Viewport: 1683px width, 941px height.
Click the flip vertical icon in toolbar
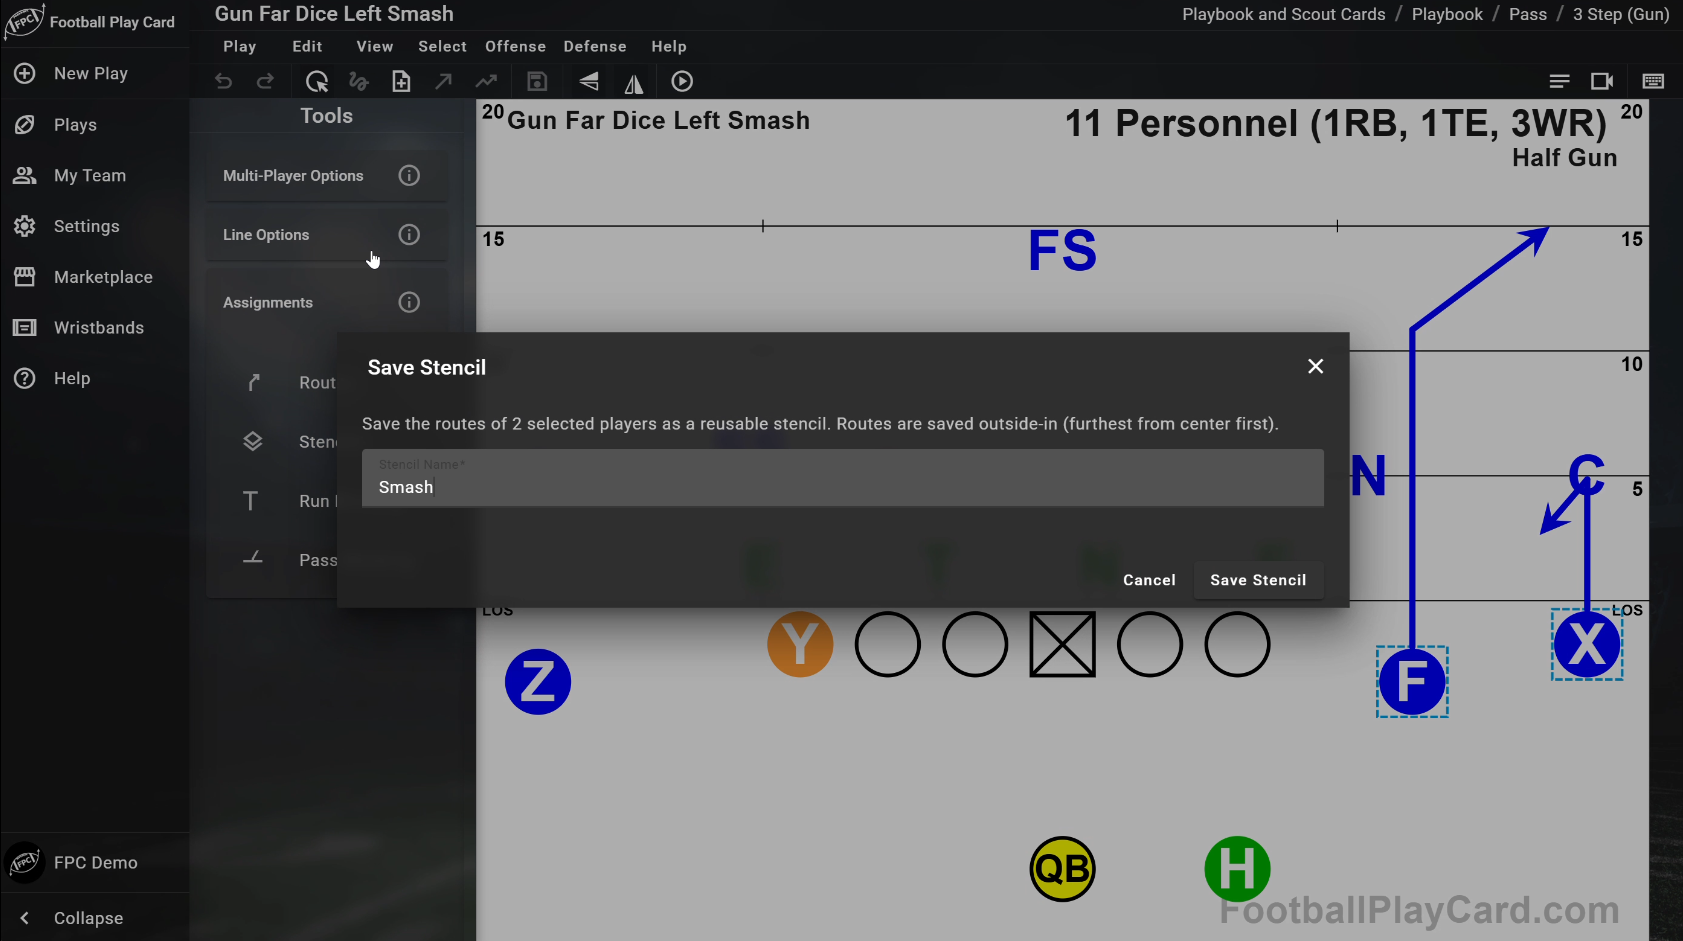tap(589, 82)
